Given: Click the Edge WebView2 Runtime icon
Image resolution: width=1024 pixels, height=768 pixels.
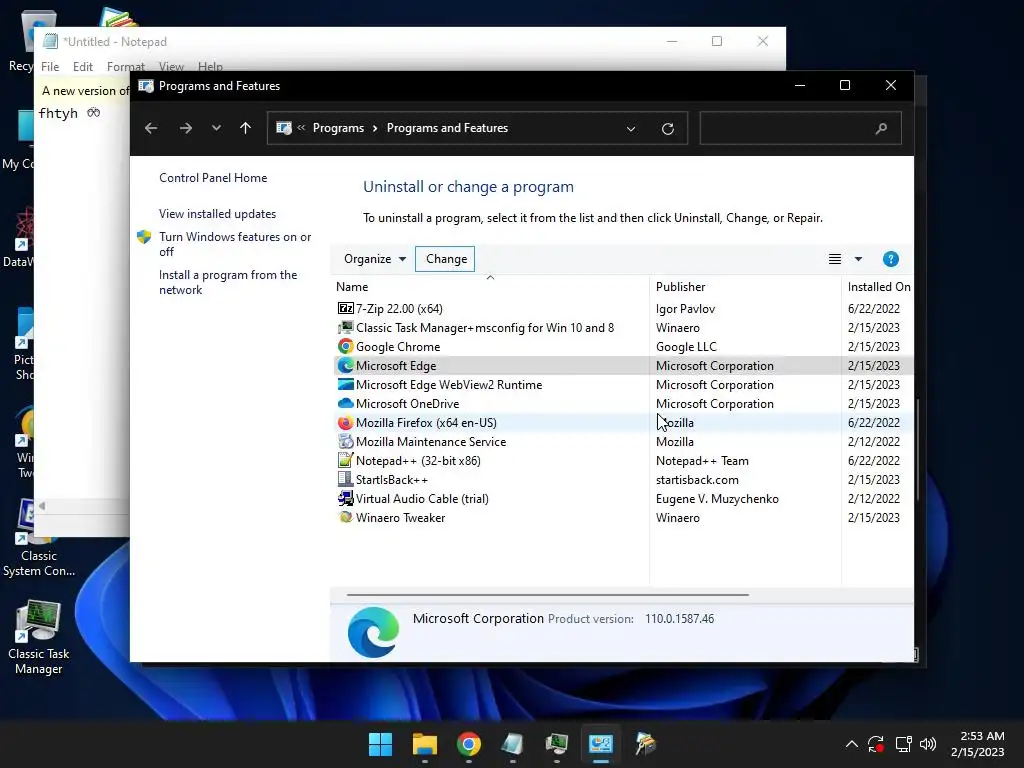Looking at the screenshot, I should coord(345,384).
